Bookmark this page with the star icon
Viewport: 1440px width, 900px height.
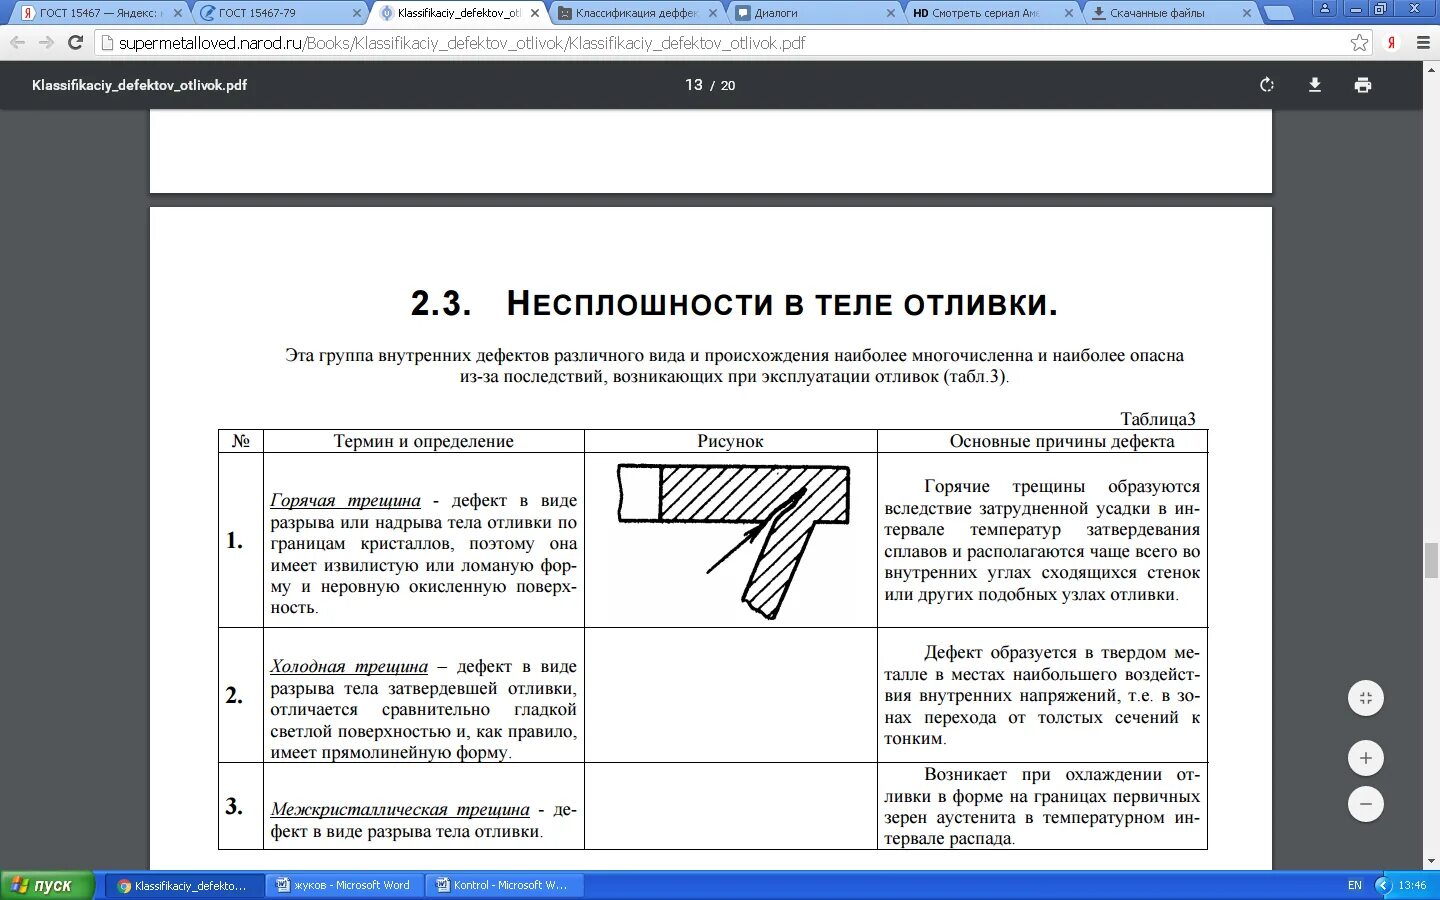(1359, 43)
